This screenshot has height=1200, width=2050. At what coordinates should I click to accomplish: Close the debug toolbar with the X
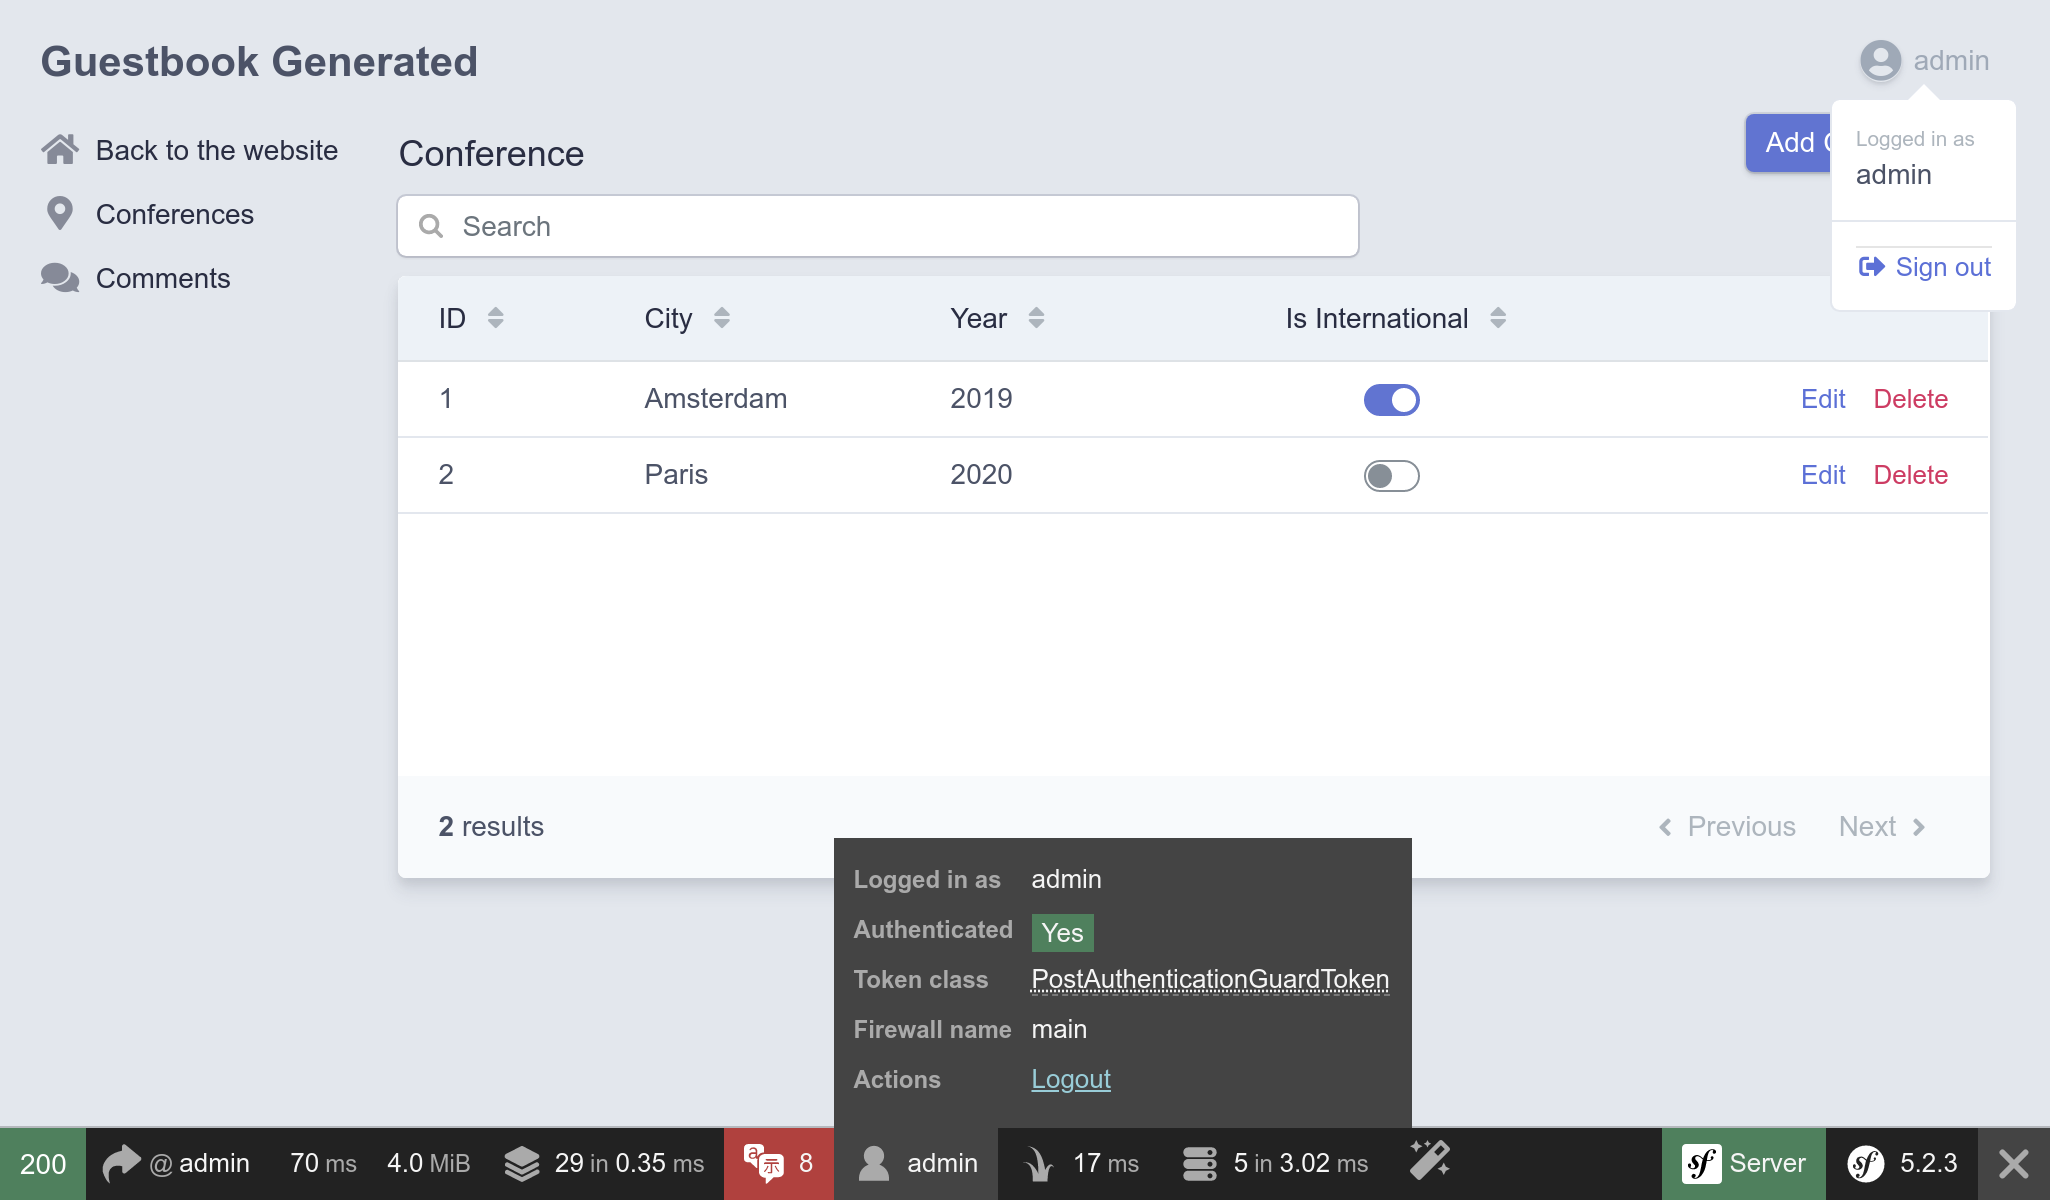tap(2013, 1163)
